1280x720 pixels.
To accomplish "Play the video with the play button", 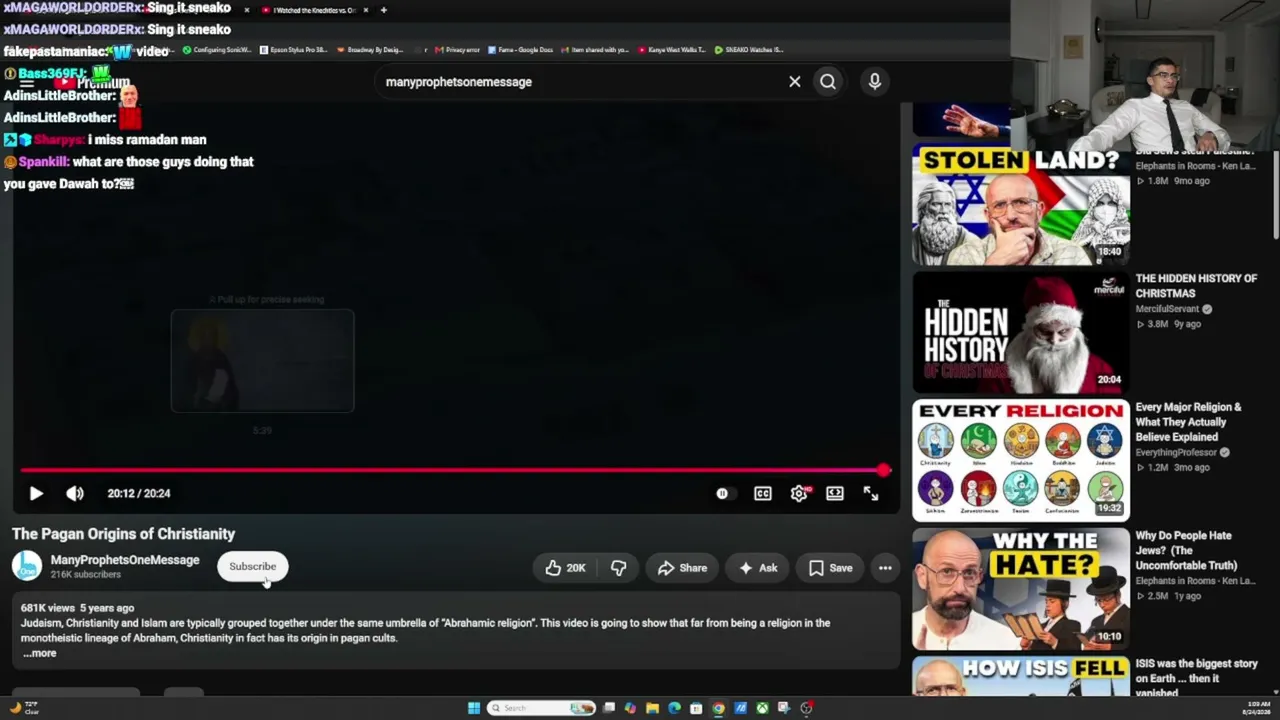I will pyautogui.click(x=36, y=493).
